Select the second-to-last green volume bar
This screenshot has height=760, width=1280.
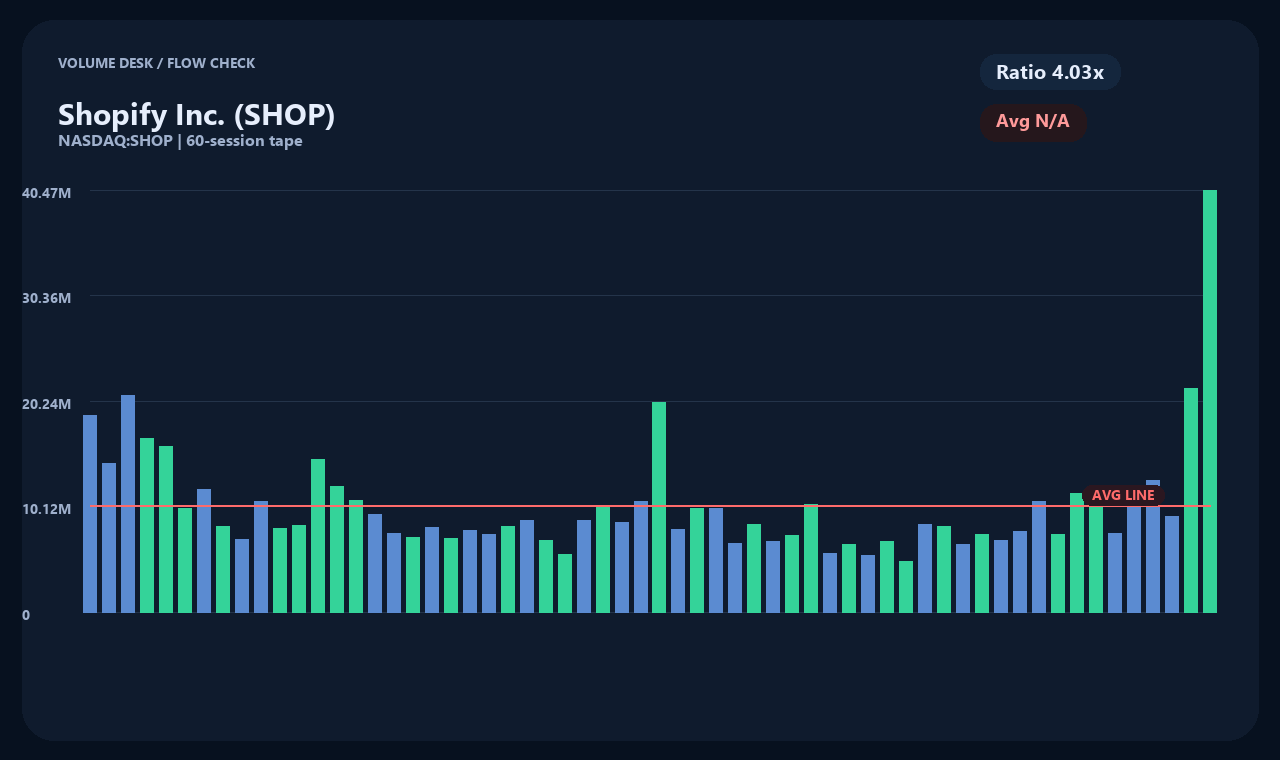pyautogui.click(x=1191, y=500)
